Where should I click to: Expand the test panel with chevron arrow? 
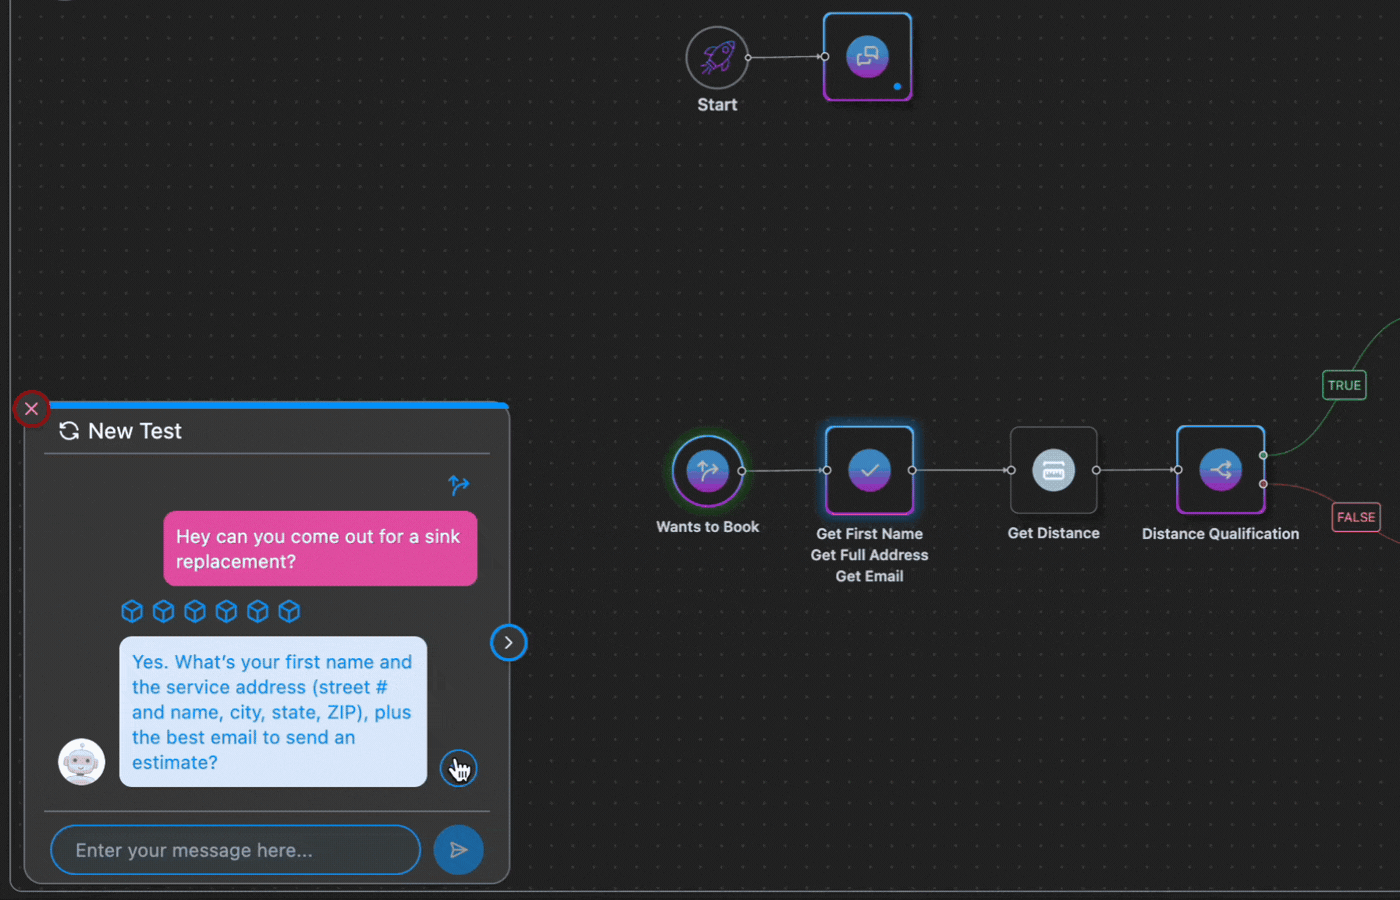click(x=508, y=643)
